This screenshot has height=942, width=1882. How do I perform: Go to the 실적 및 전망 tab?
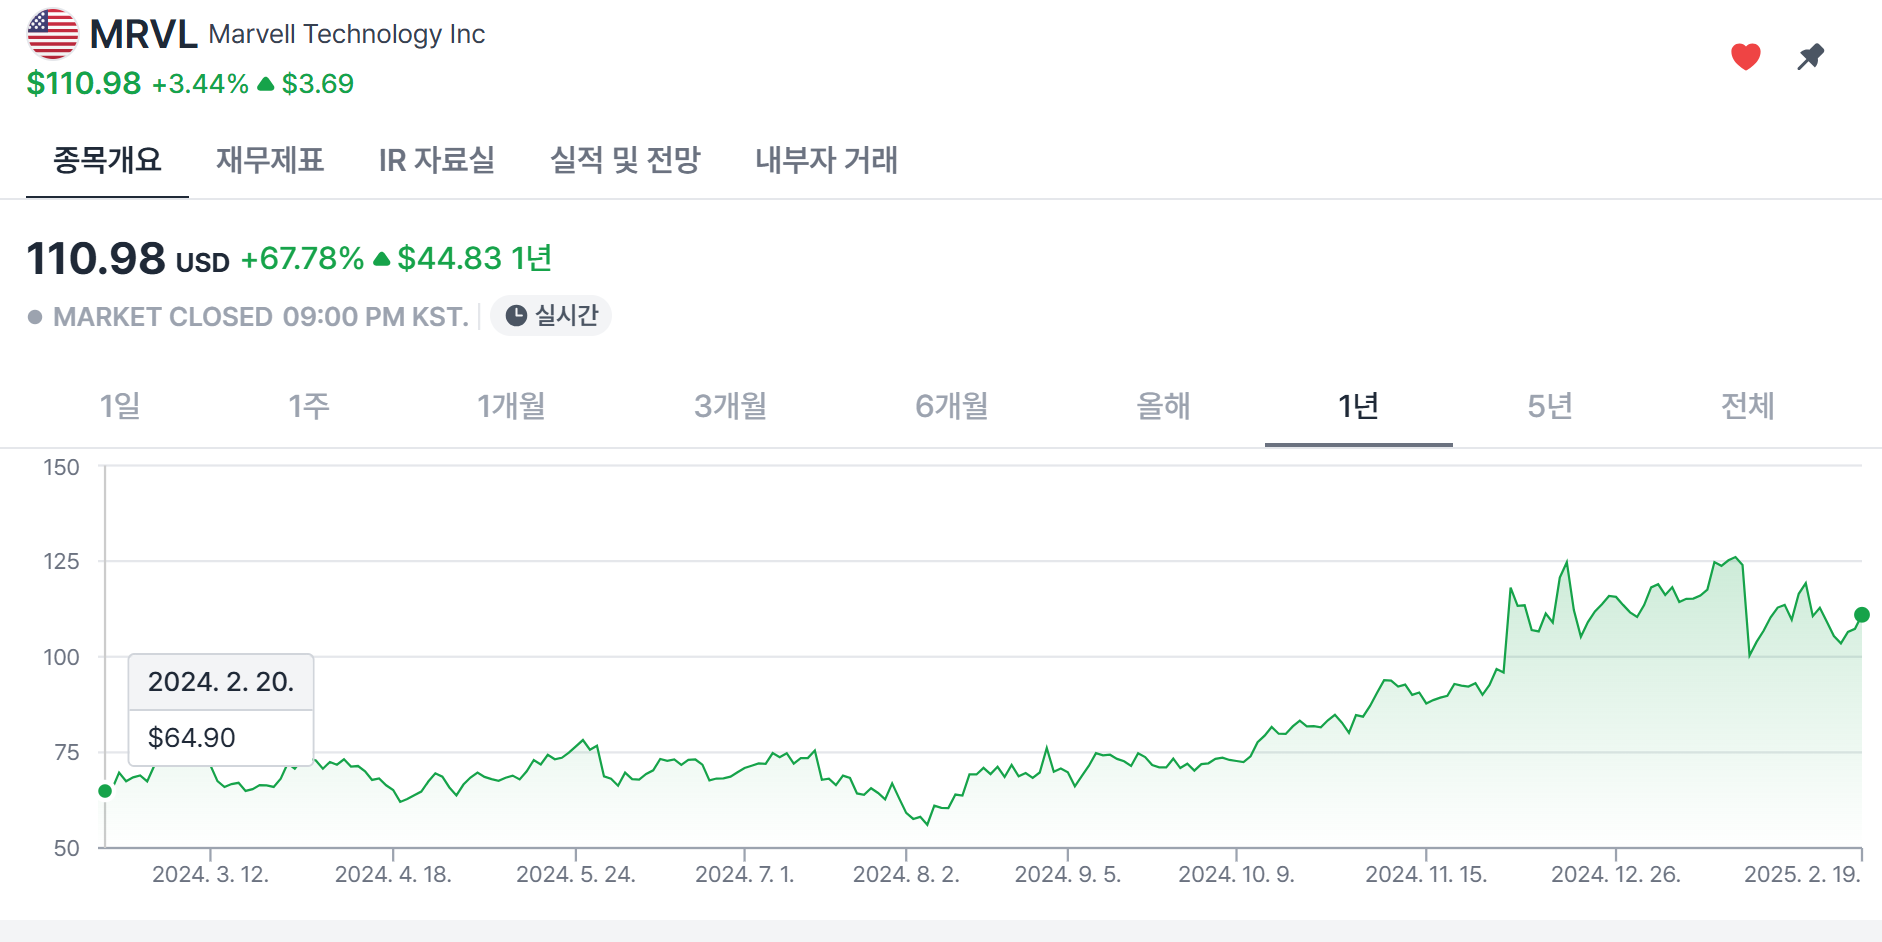pyautogui.click(x=625, y=160)
